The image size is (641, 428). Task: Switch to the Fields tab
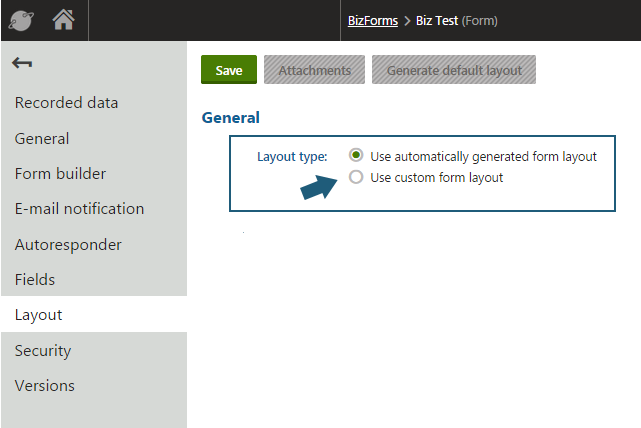coord(35,280)
